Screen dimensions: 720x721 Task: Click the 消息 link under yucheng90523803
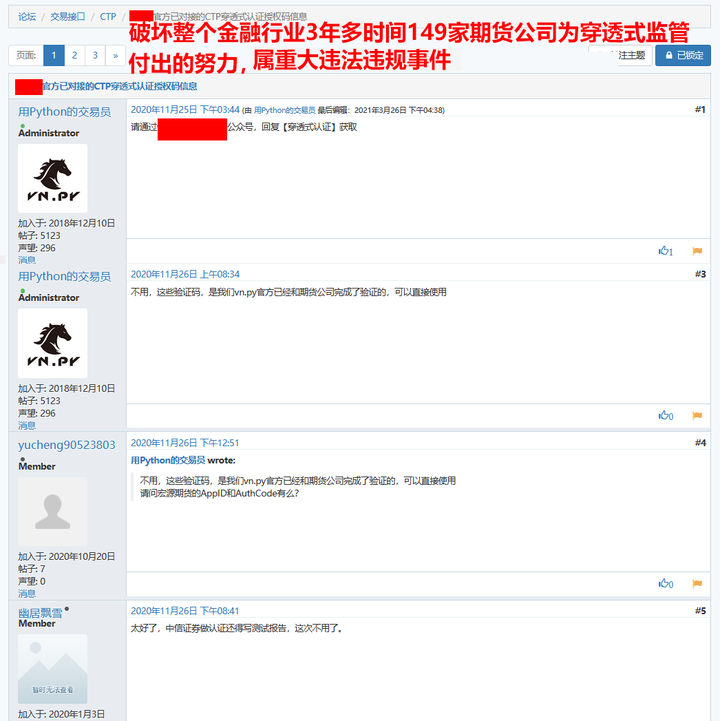pos(27,594)
